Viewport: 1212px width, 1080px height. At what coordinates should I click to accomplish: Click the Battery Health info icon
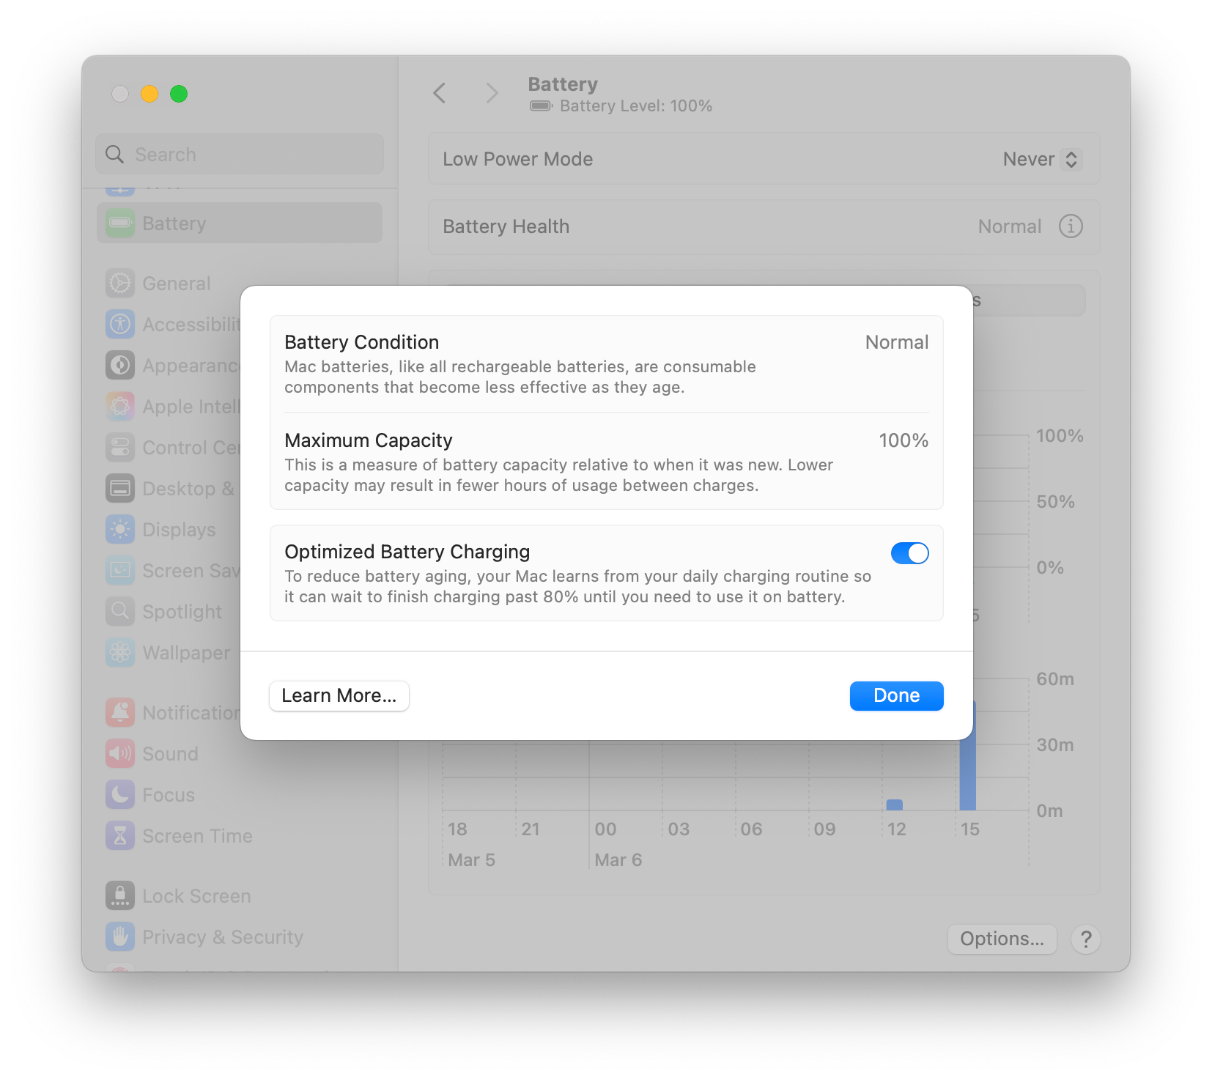[x=1070, y=226]
